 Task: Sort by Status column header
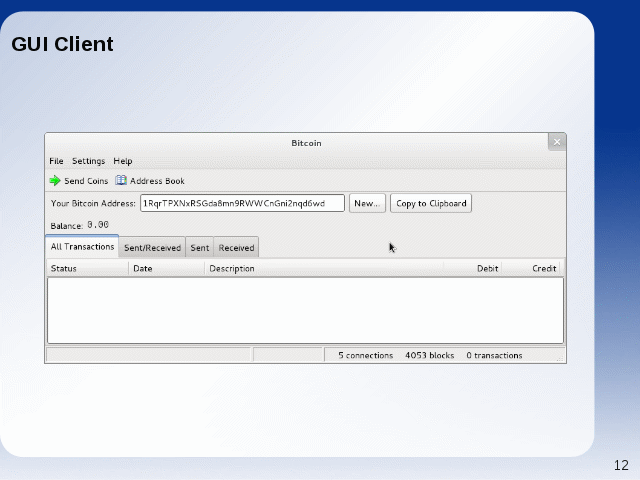(x=88, y=269)
